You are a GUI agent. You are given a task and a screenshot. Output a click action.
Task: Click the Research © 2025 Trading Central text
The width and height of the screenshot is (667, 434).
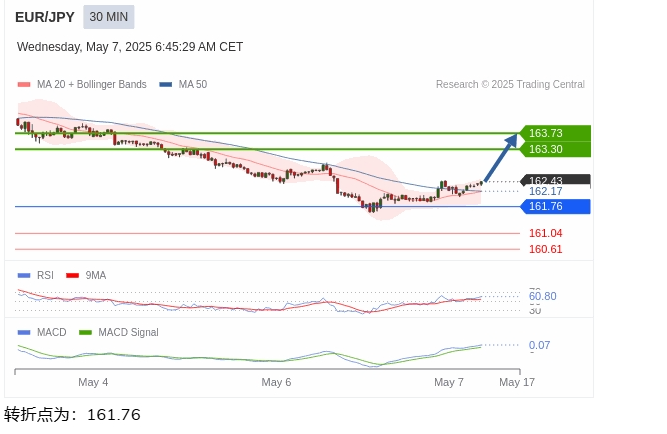510,84
